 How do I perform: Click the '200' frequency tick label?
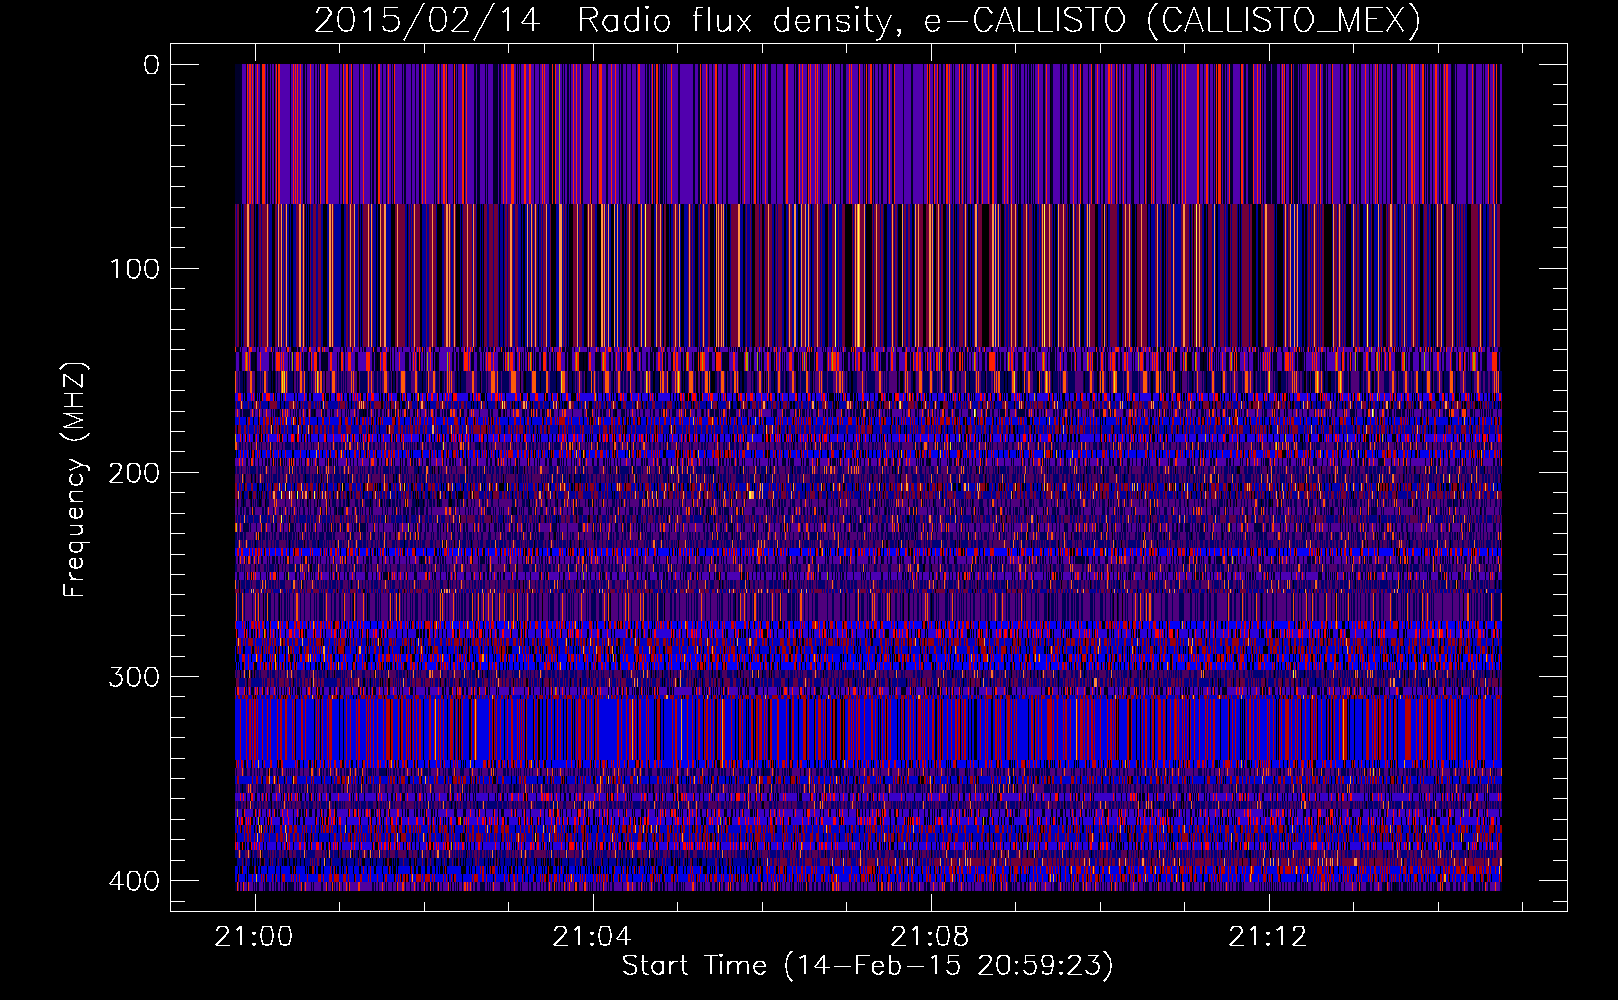[133, 473]
